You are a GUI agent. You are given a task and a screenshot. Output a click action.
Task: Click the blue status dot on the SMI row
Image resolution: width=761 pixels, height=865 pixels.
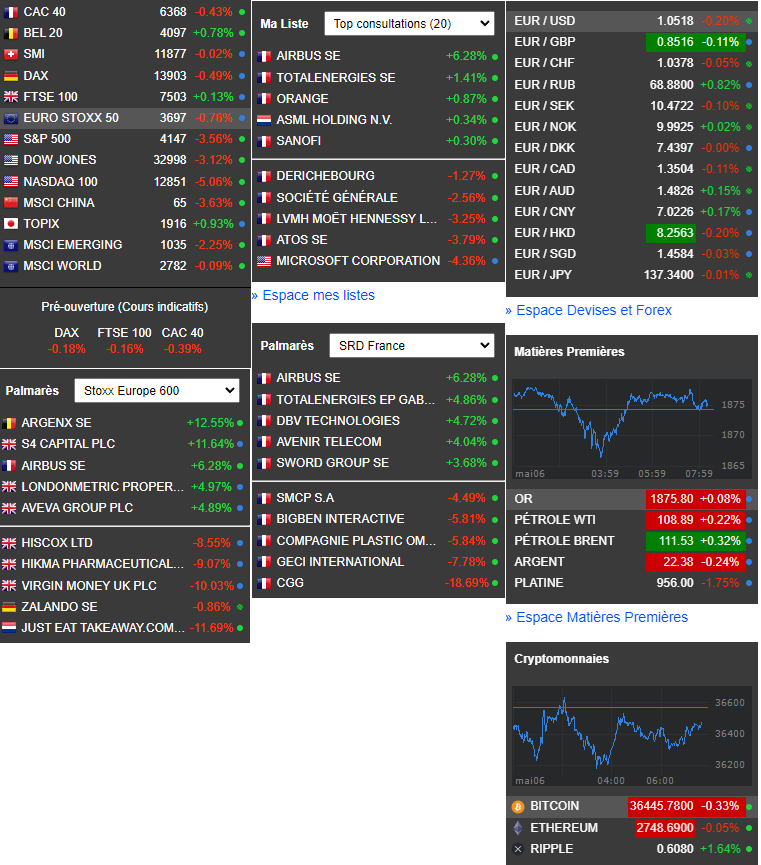click(242, 54)
